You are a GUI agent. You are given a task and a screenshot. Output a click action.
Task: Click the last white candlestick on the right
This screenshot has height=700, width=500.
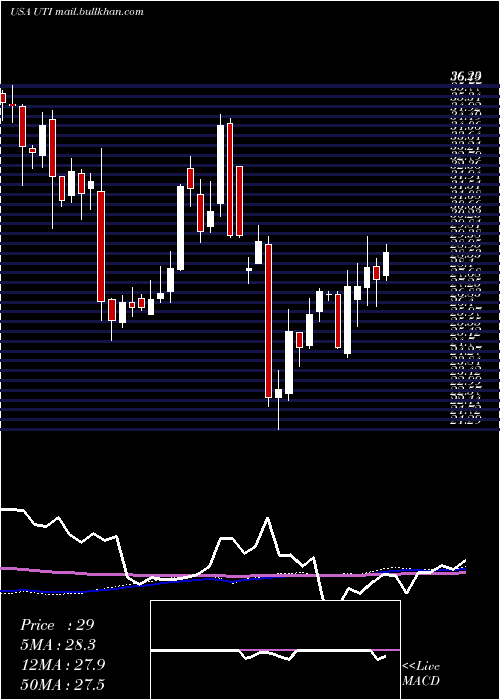coord(386,264)
